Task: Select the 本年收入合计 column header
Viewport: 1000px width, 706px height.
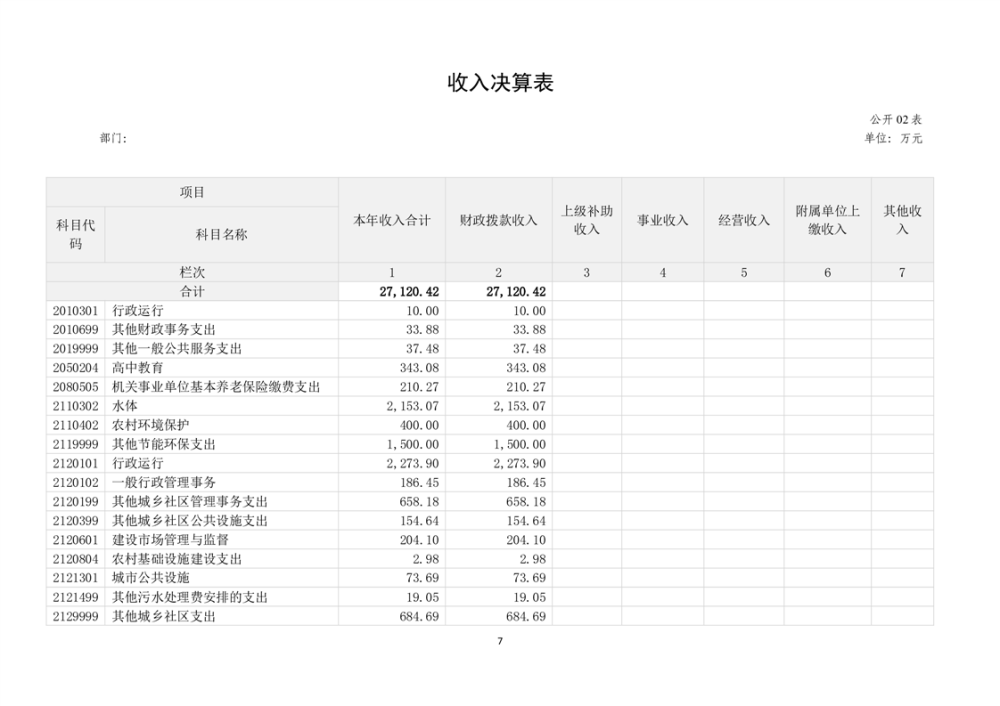Action: pos(392,220)
